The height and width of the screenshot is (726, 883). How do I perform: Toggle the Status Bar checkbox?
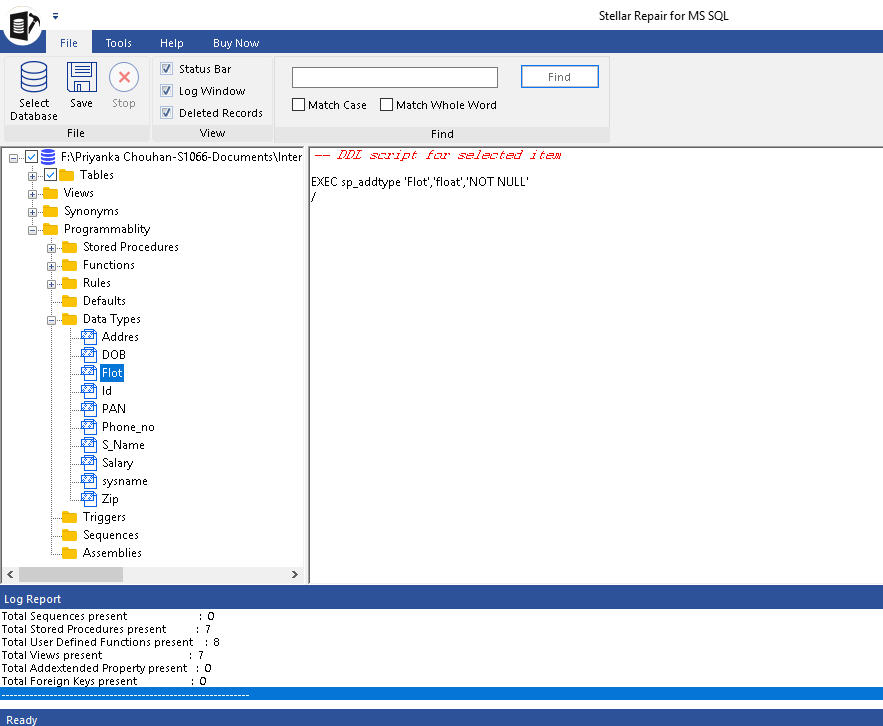click(166, 69)
